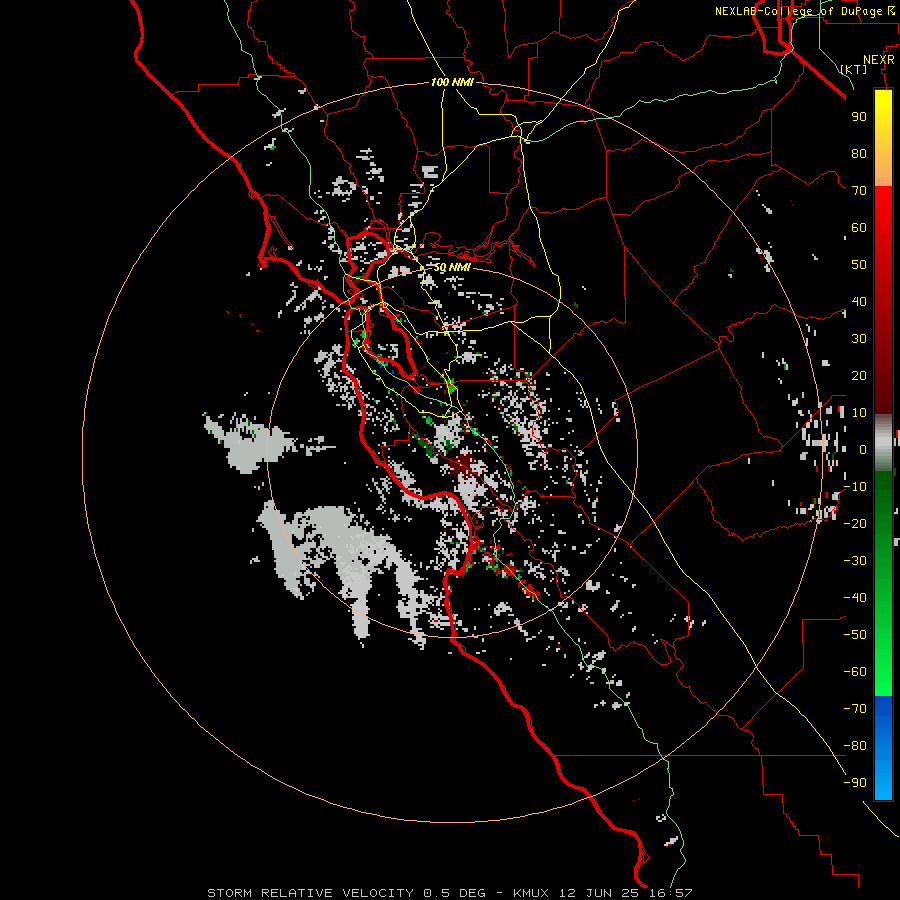
Task: Click the gray zero-velocity segment of the color bar
Action: click(x=883, y=443)
